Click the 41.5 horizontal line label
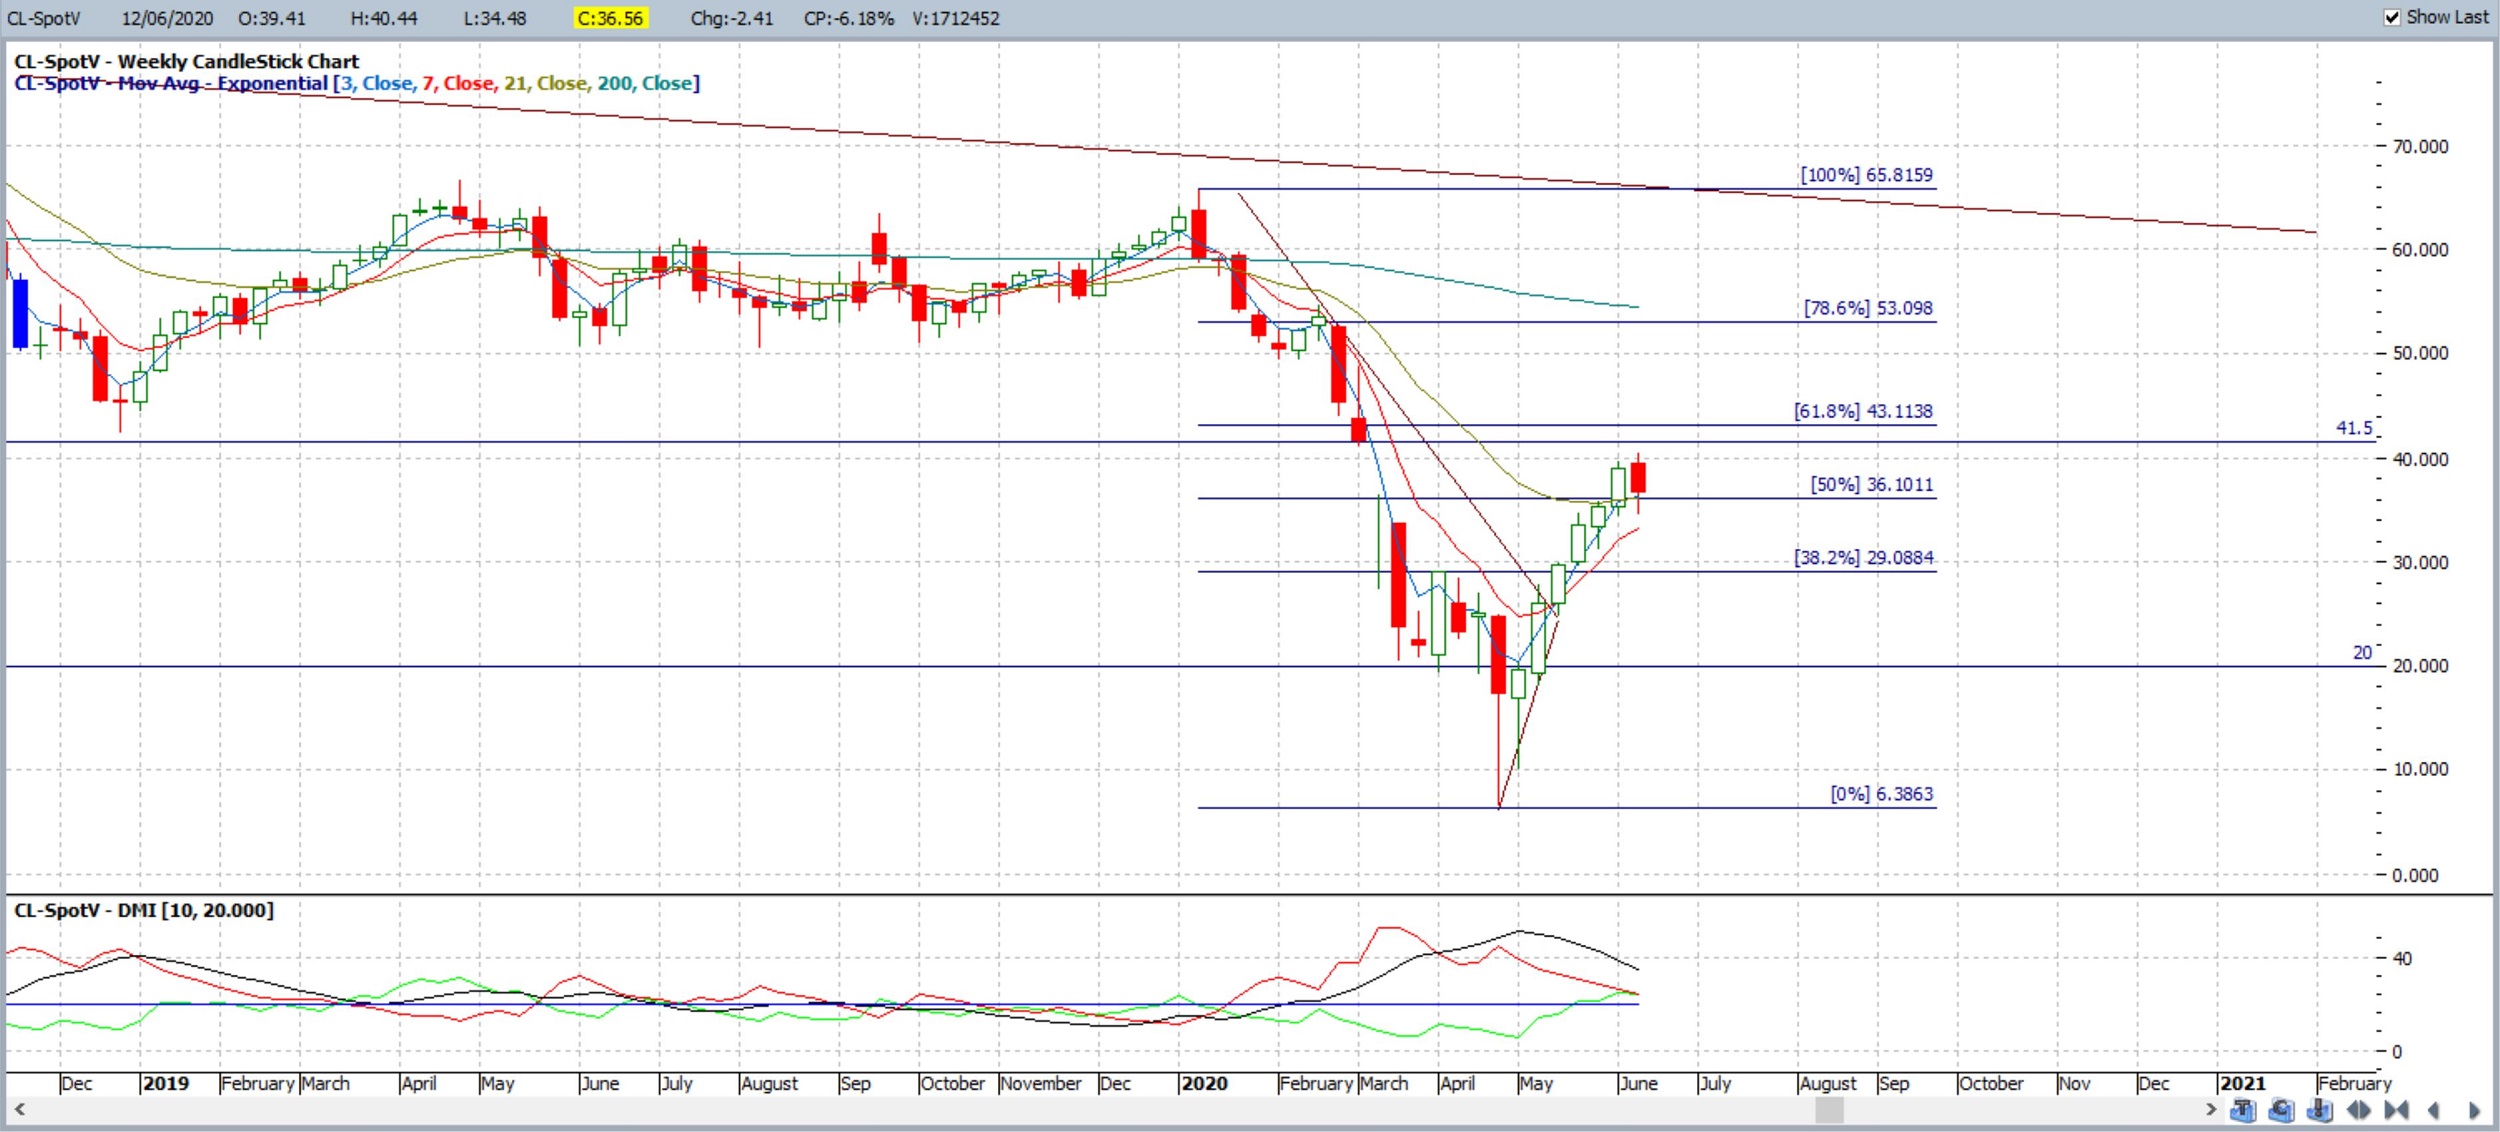 click(2354, 428)
